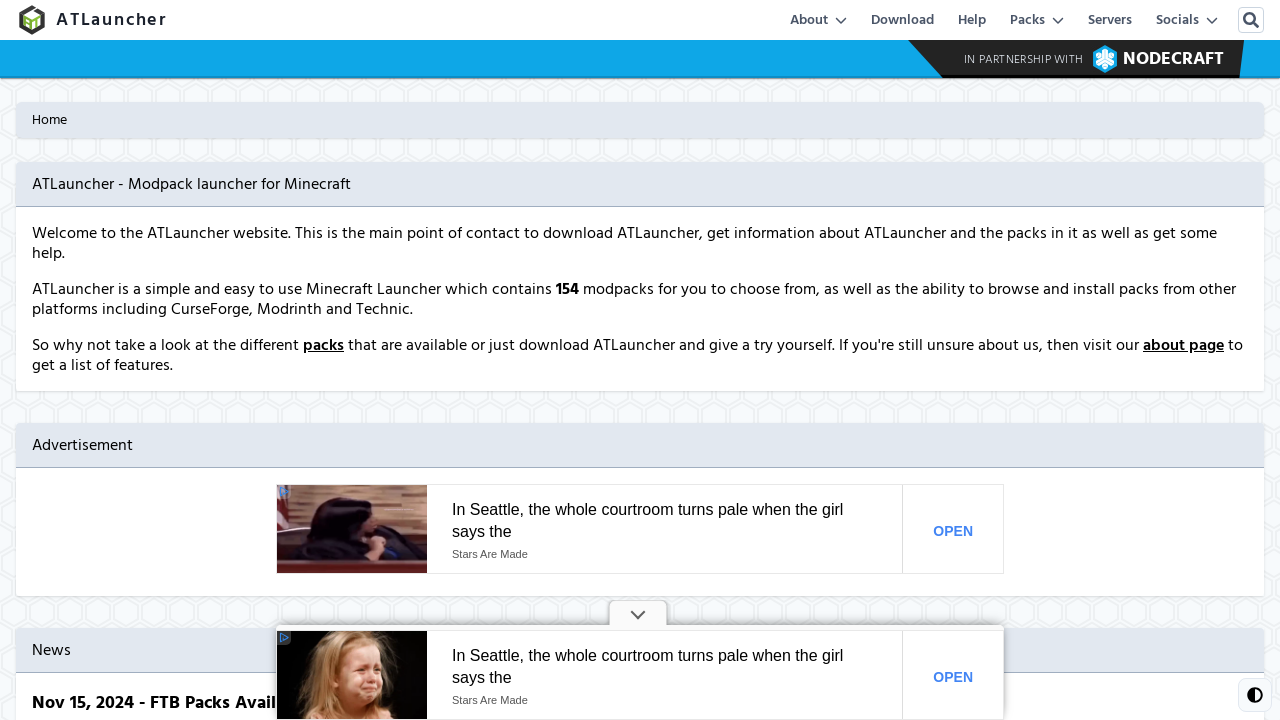Click the Home breadcrumb

[49, 120]
